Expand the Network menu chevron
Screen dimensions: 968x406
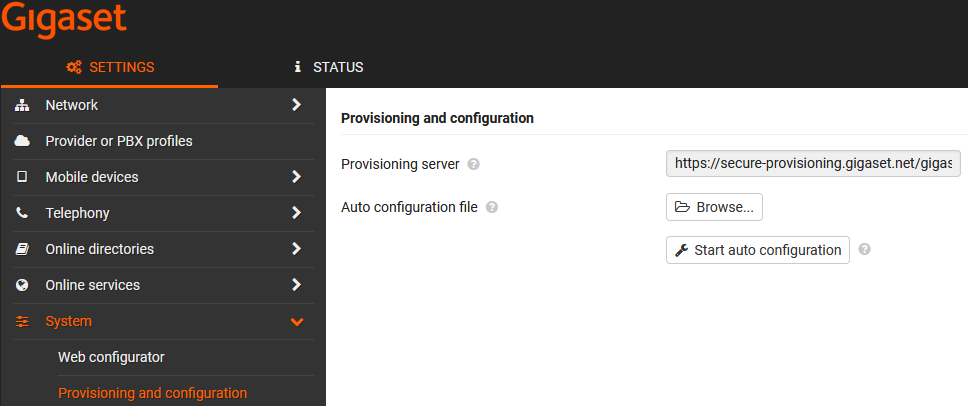(296, 105)
